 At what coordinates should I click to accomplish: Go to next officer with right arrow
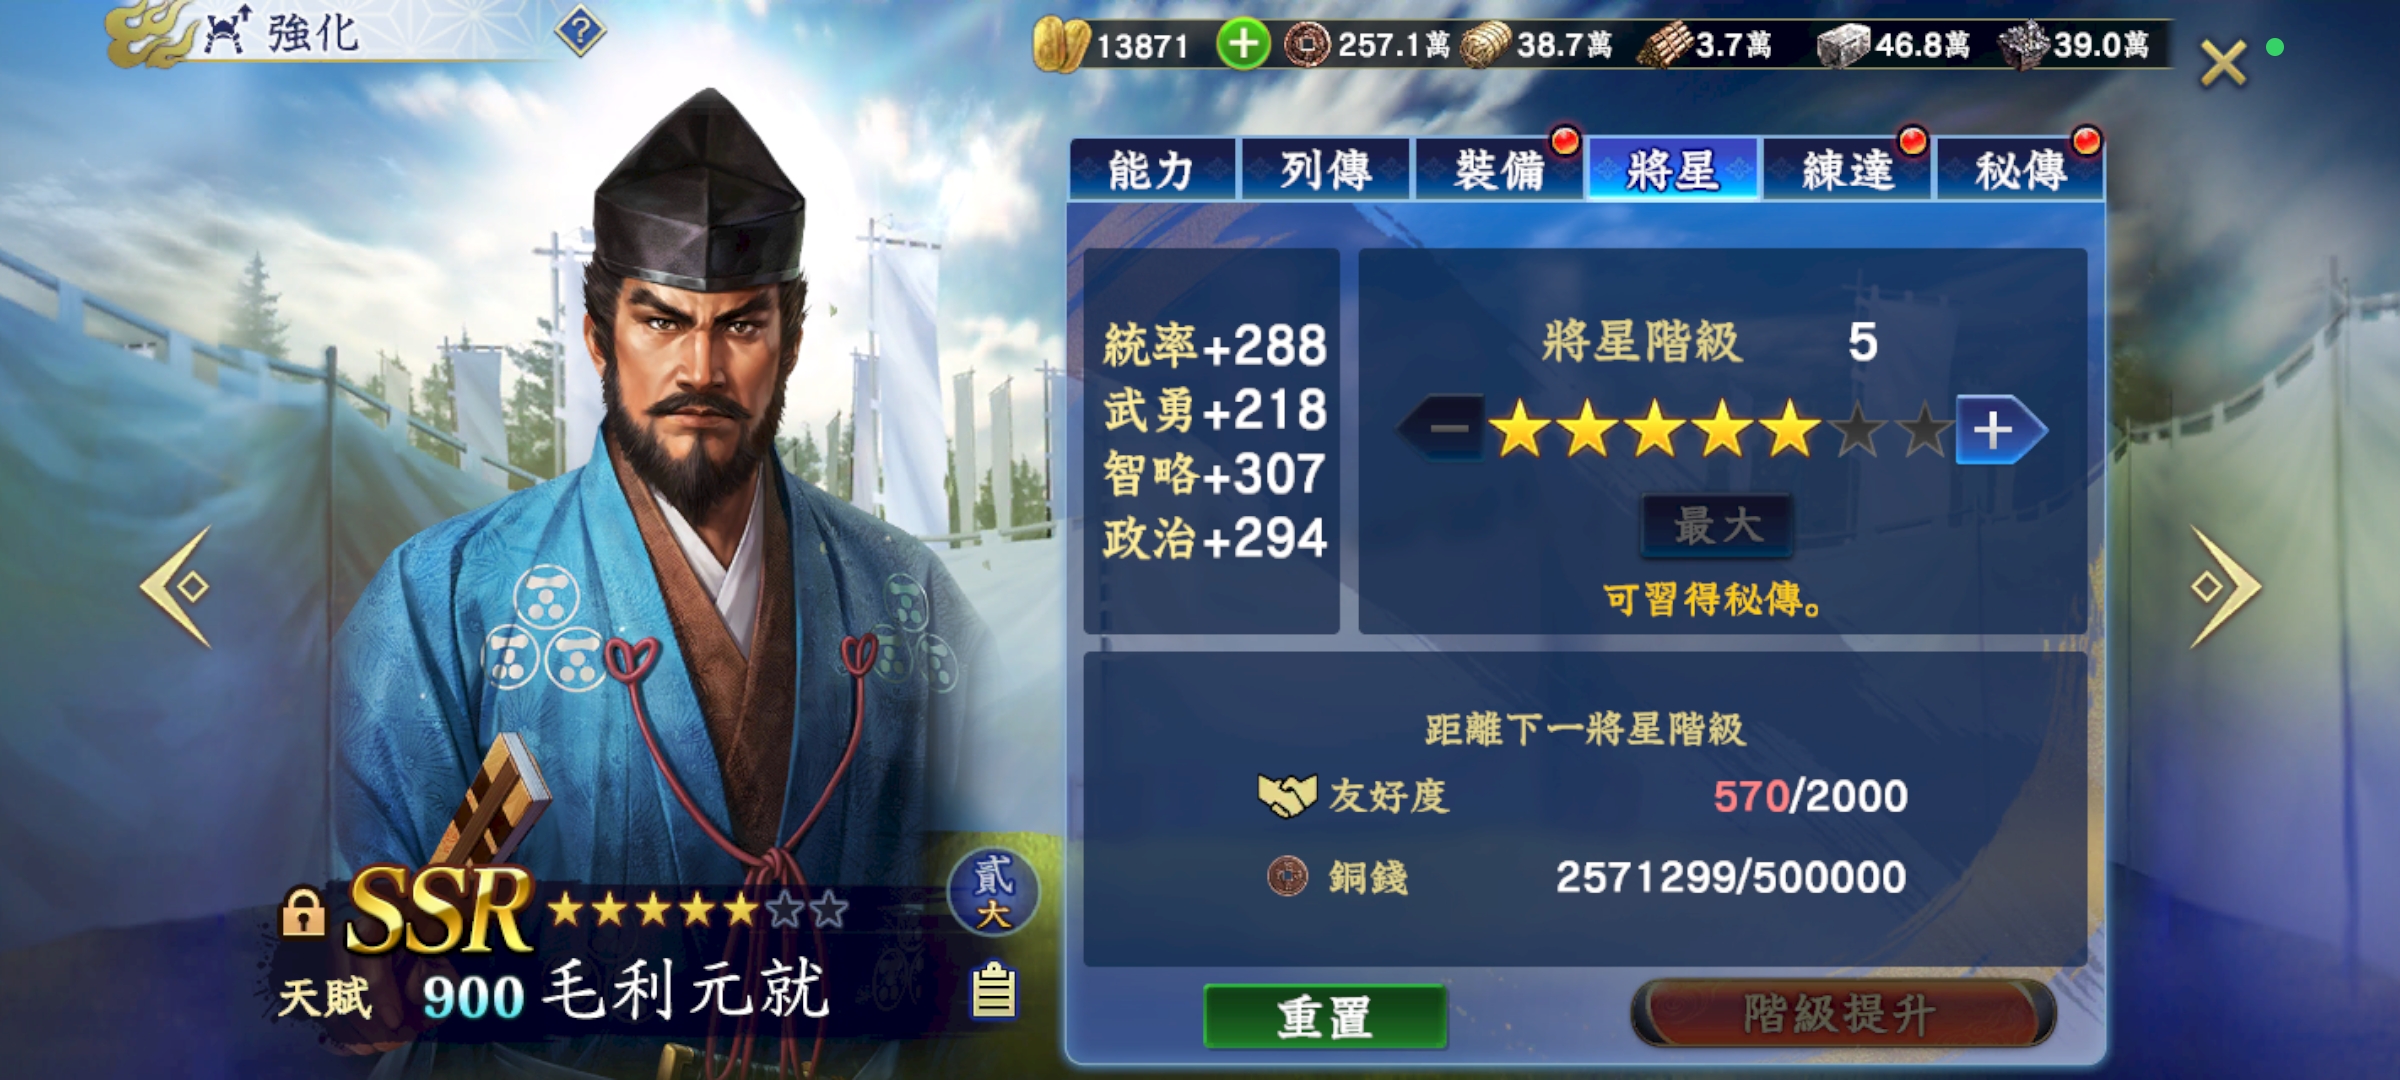tap(2224, 586)
